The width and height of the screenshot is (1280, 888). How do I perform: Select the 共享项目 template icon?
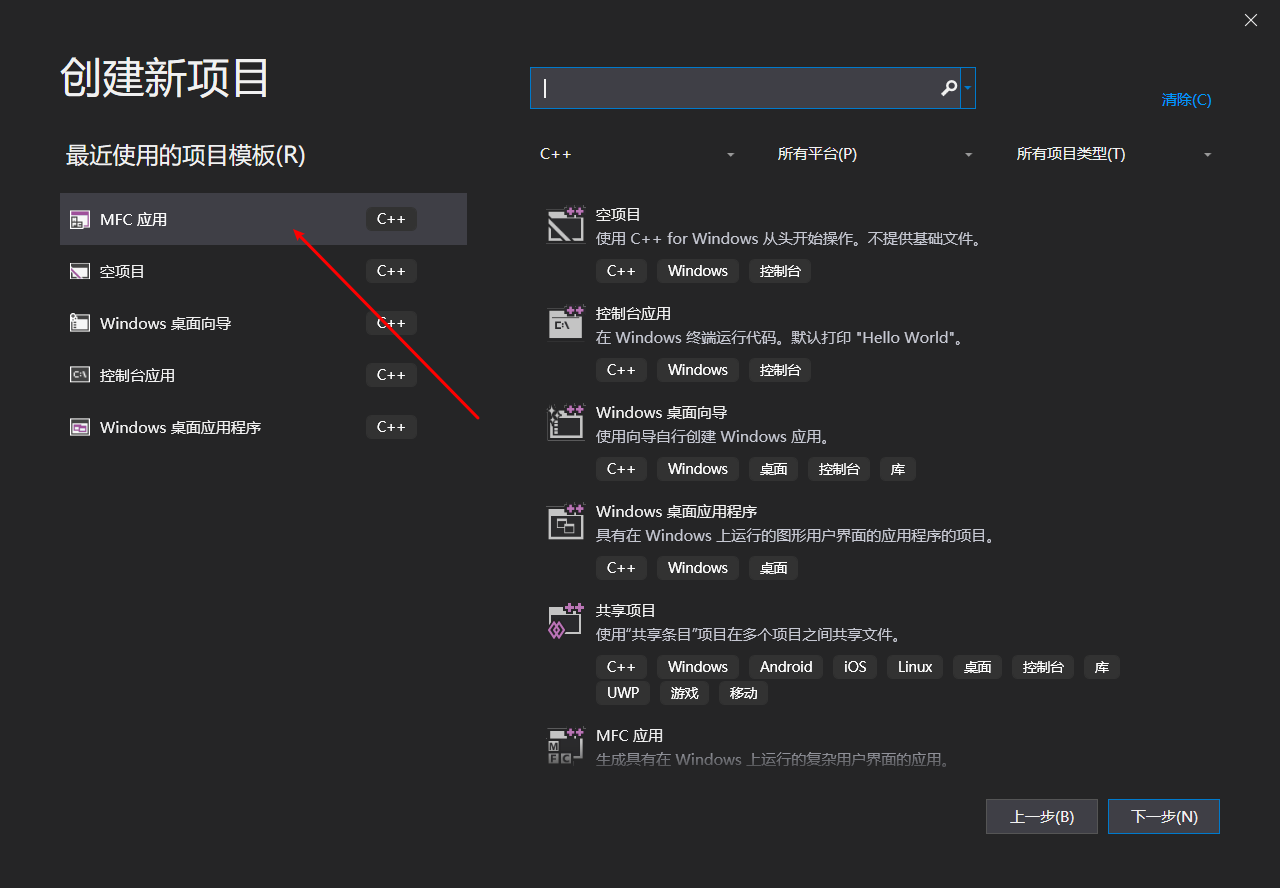coord(565,619)
